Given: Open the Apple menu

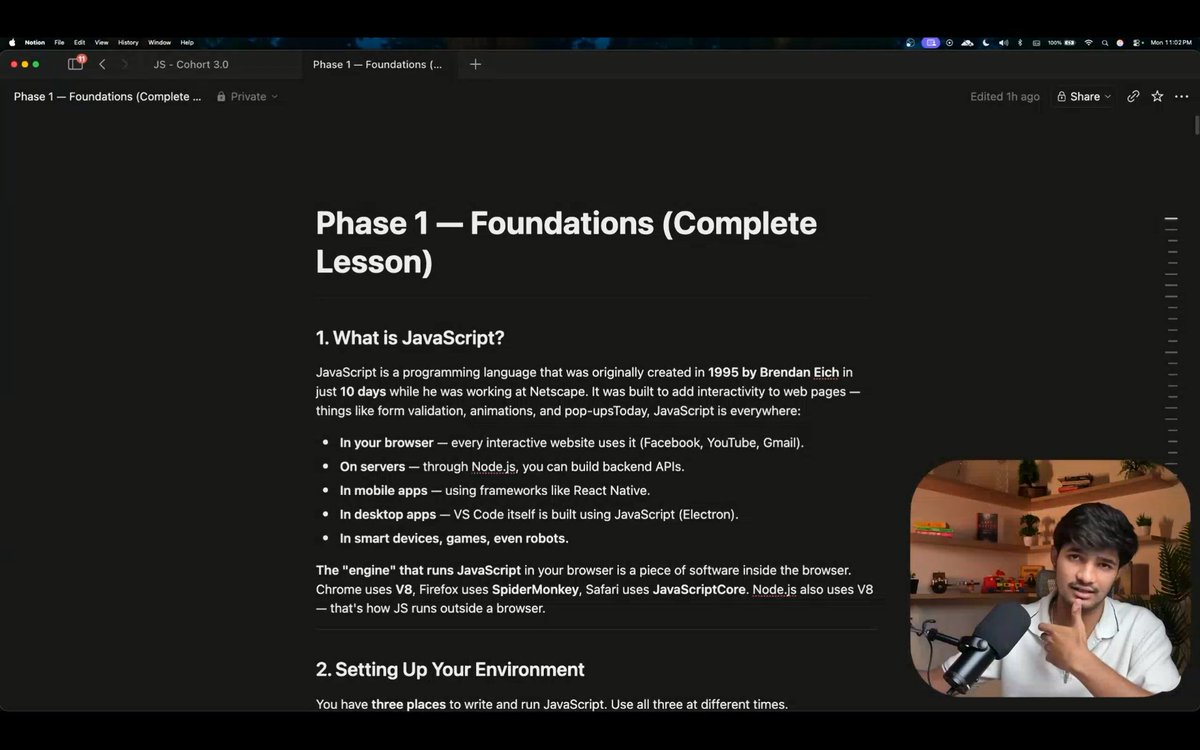Looking at the screenshot, I should pos(13,42).
